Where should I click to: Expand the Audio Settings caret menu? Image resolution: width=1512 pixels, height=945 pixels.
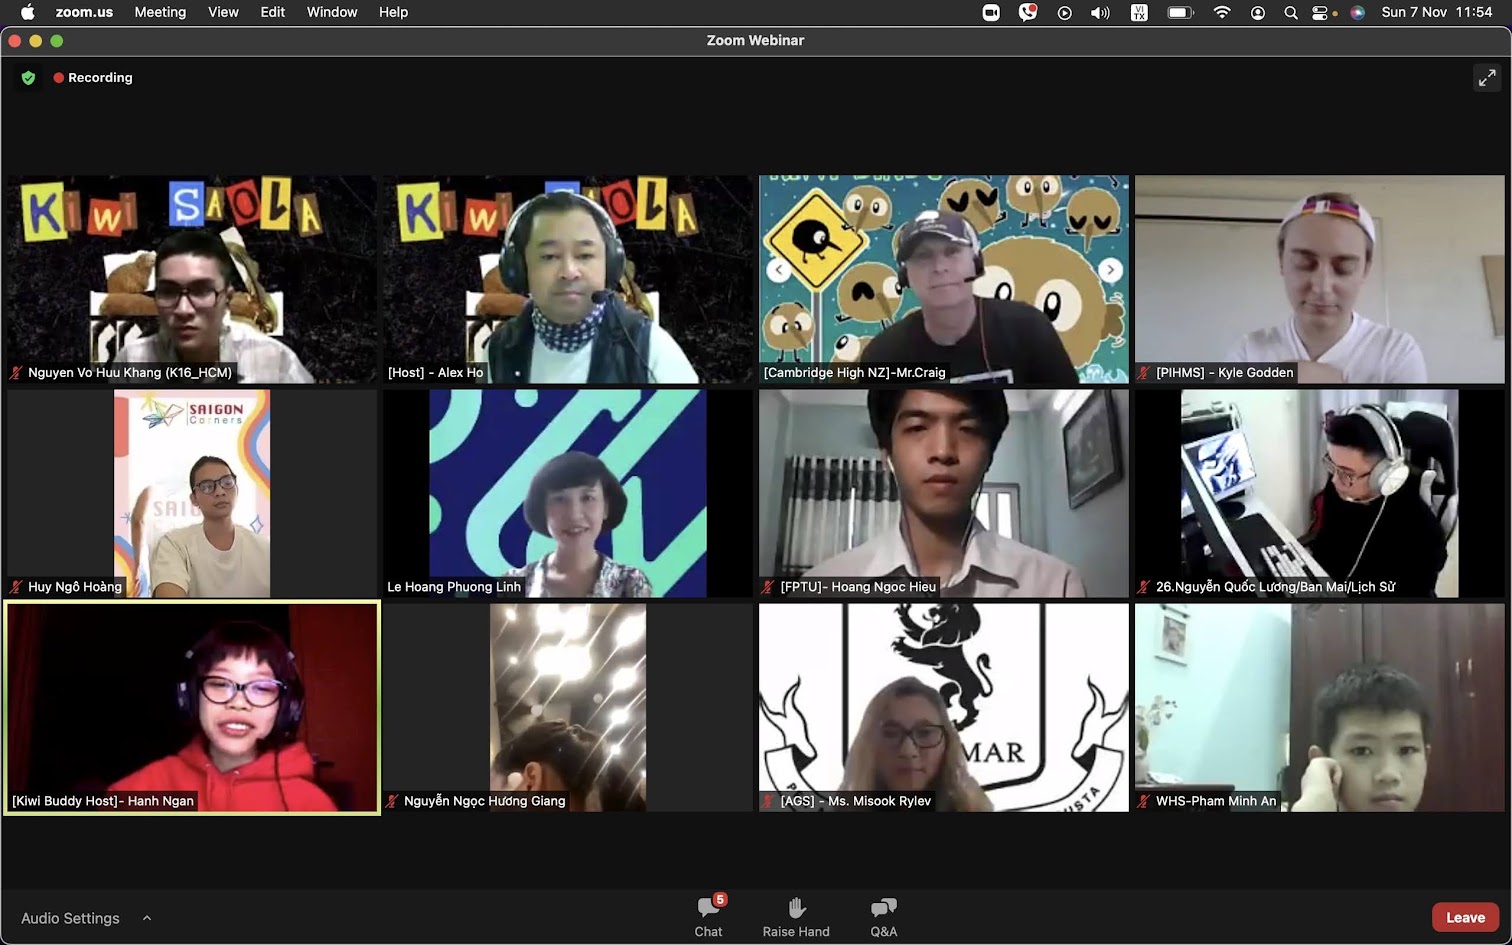pyautogui.click(x=147, y=918)
